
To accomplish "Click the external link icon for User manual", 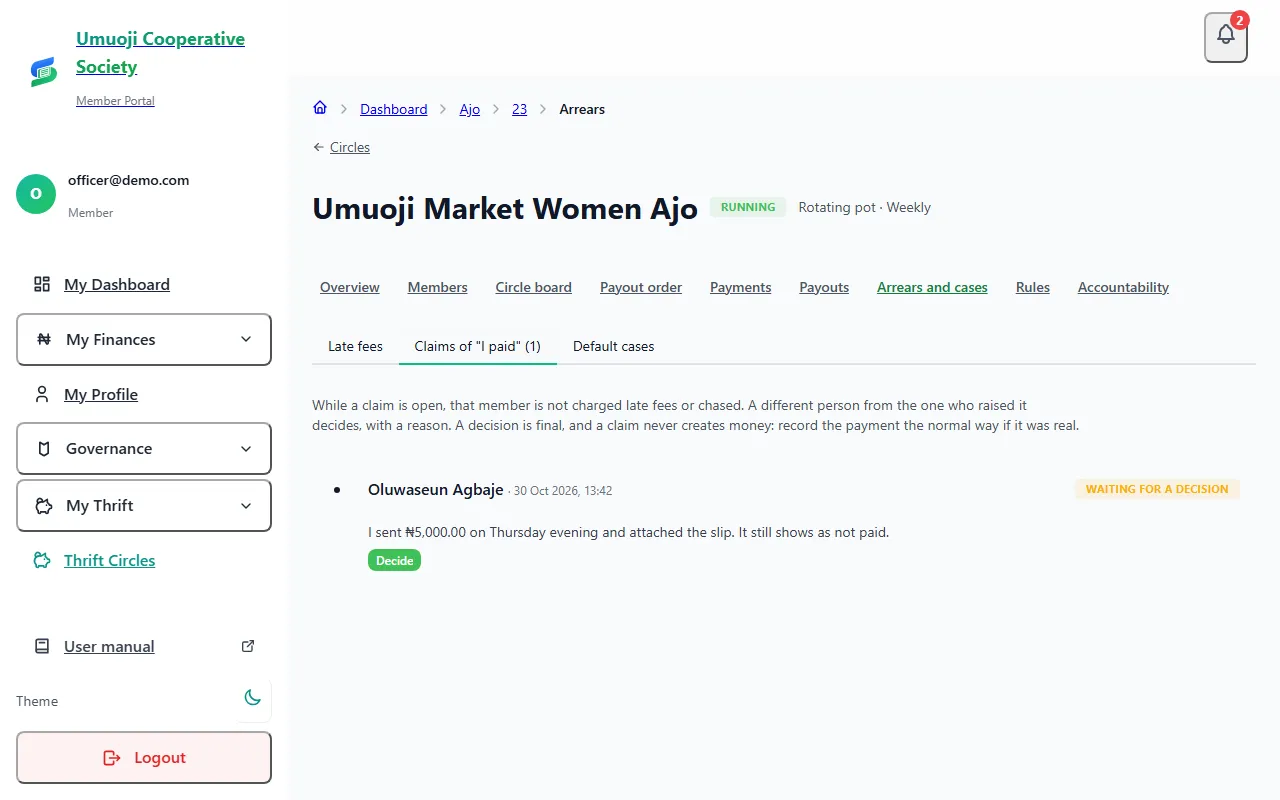I will pyautogui.click(x=249, y=646).
